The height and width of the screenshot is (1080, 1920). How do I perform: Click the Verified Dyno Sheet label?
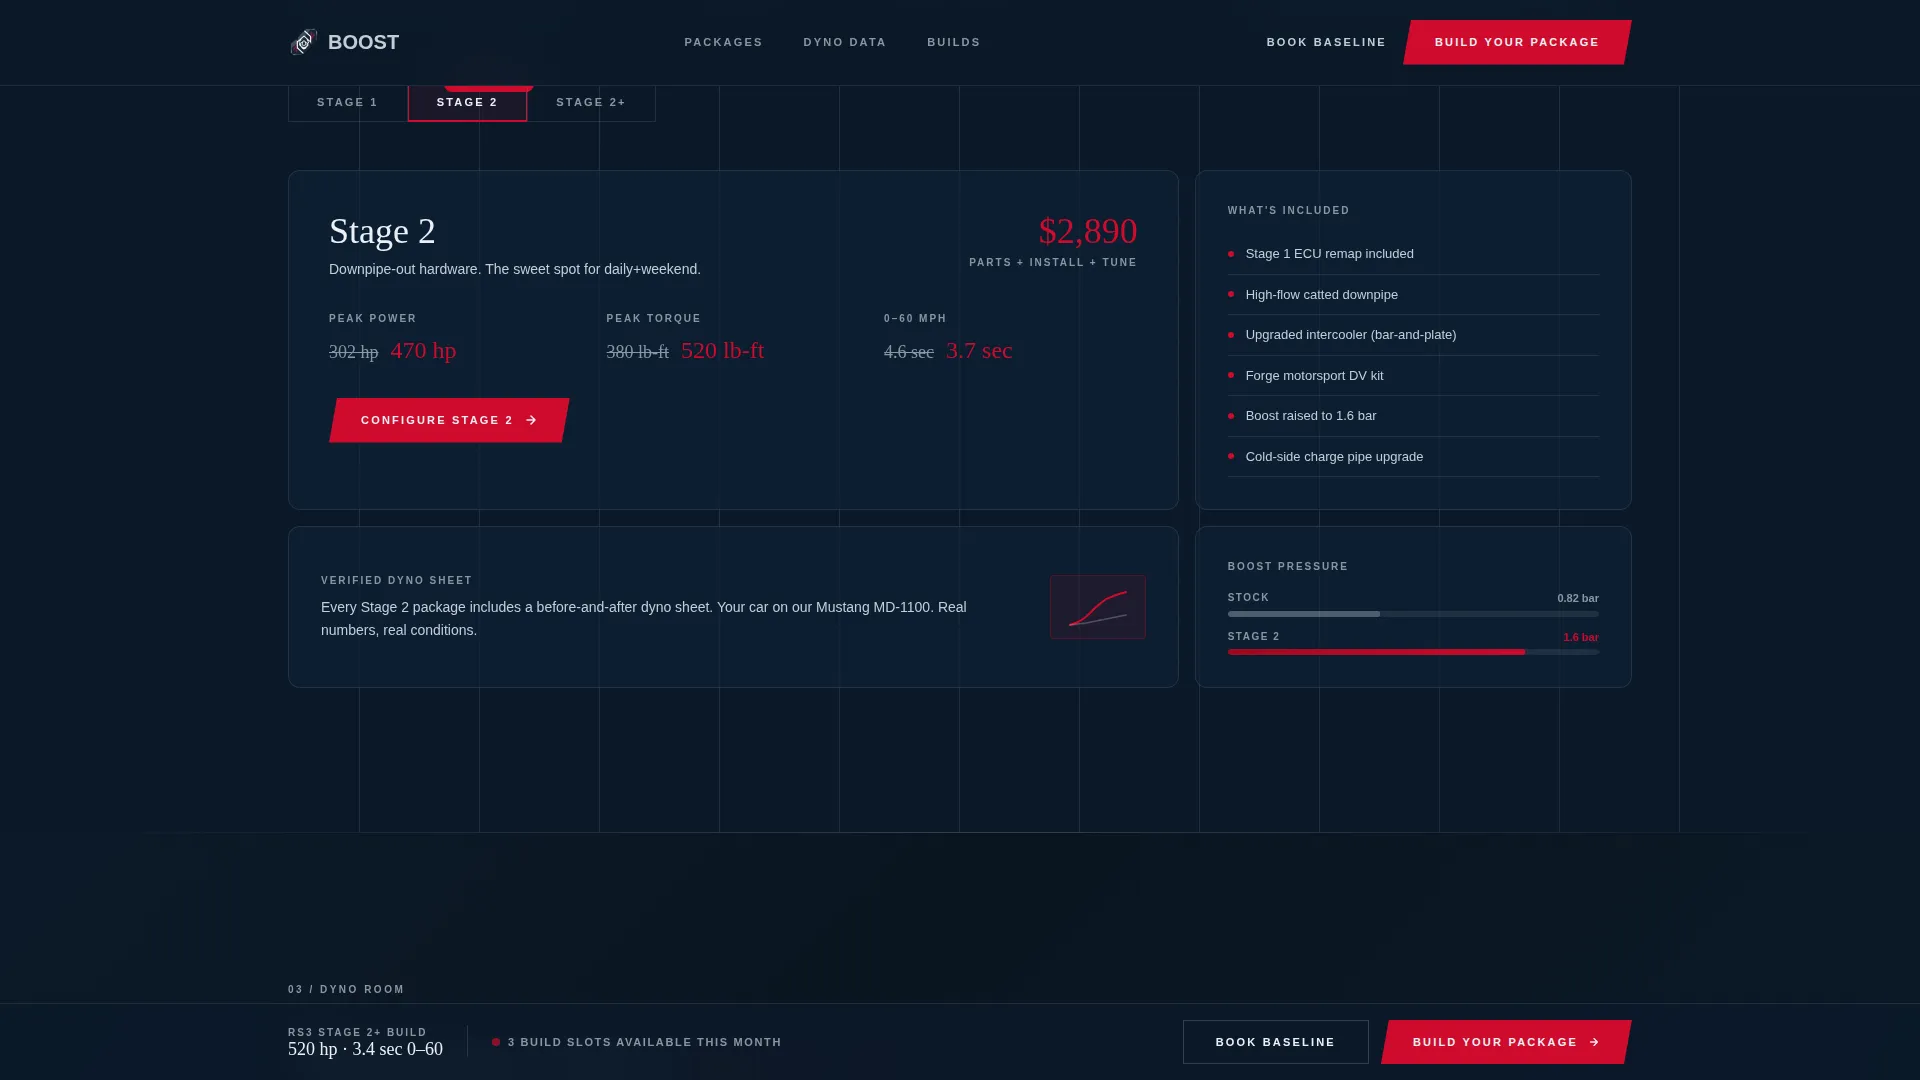pyautogui.click(x=396, y=580)
